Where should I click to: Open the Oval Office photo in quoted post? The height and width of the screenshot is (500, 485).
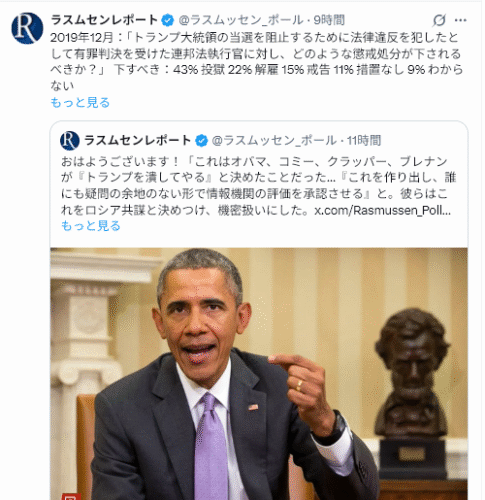point(259,374)
